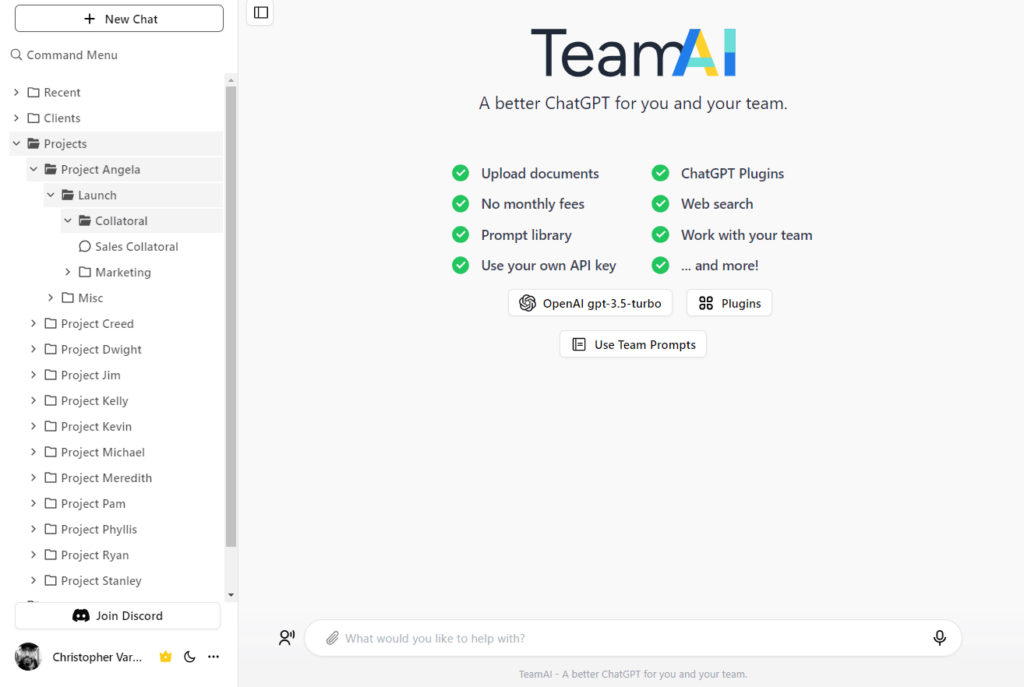Select the Sales Collatoral chat label
The width and height of the screenshot is (1024, 687).
pos(136,247)
